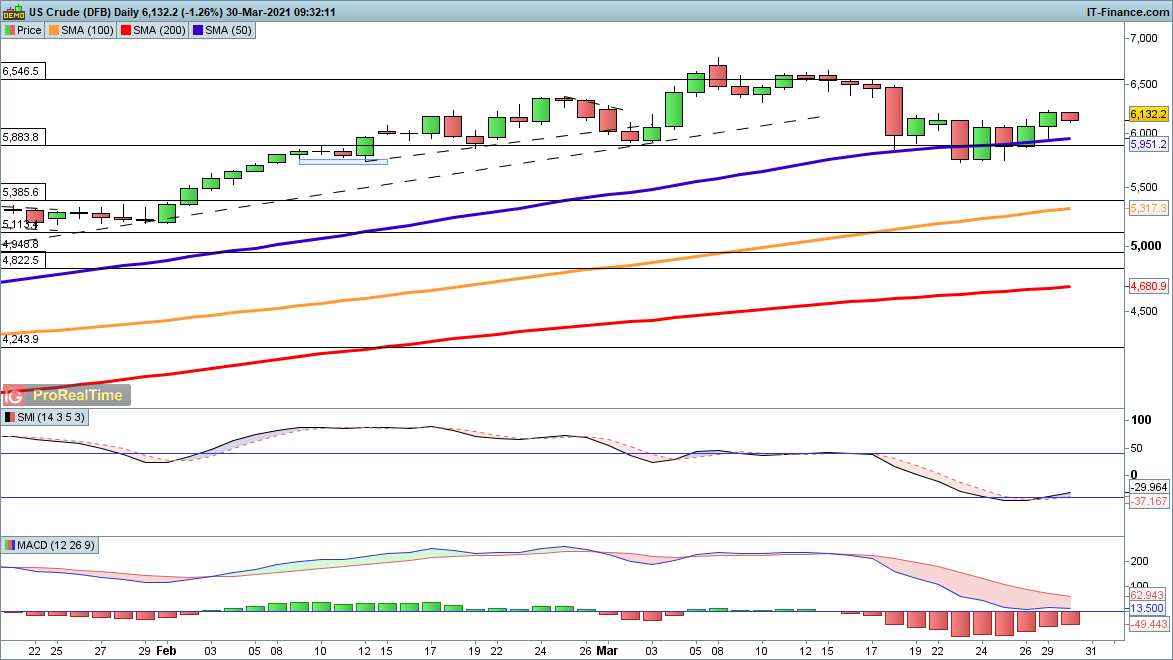Click the Price legend candle icon
The image size is (1173, 660).
pos(9,31)
